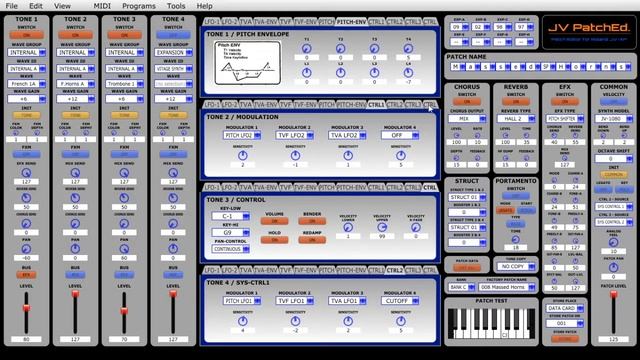Toggle Tone 3 Hold control switch
Screen dimensions: 640x360
(x=274, y=240)
